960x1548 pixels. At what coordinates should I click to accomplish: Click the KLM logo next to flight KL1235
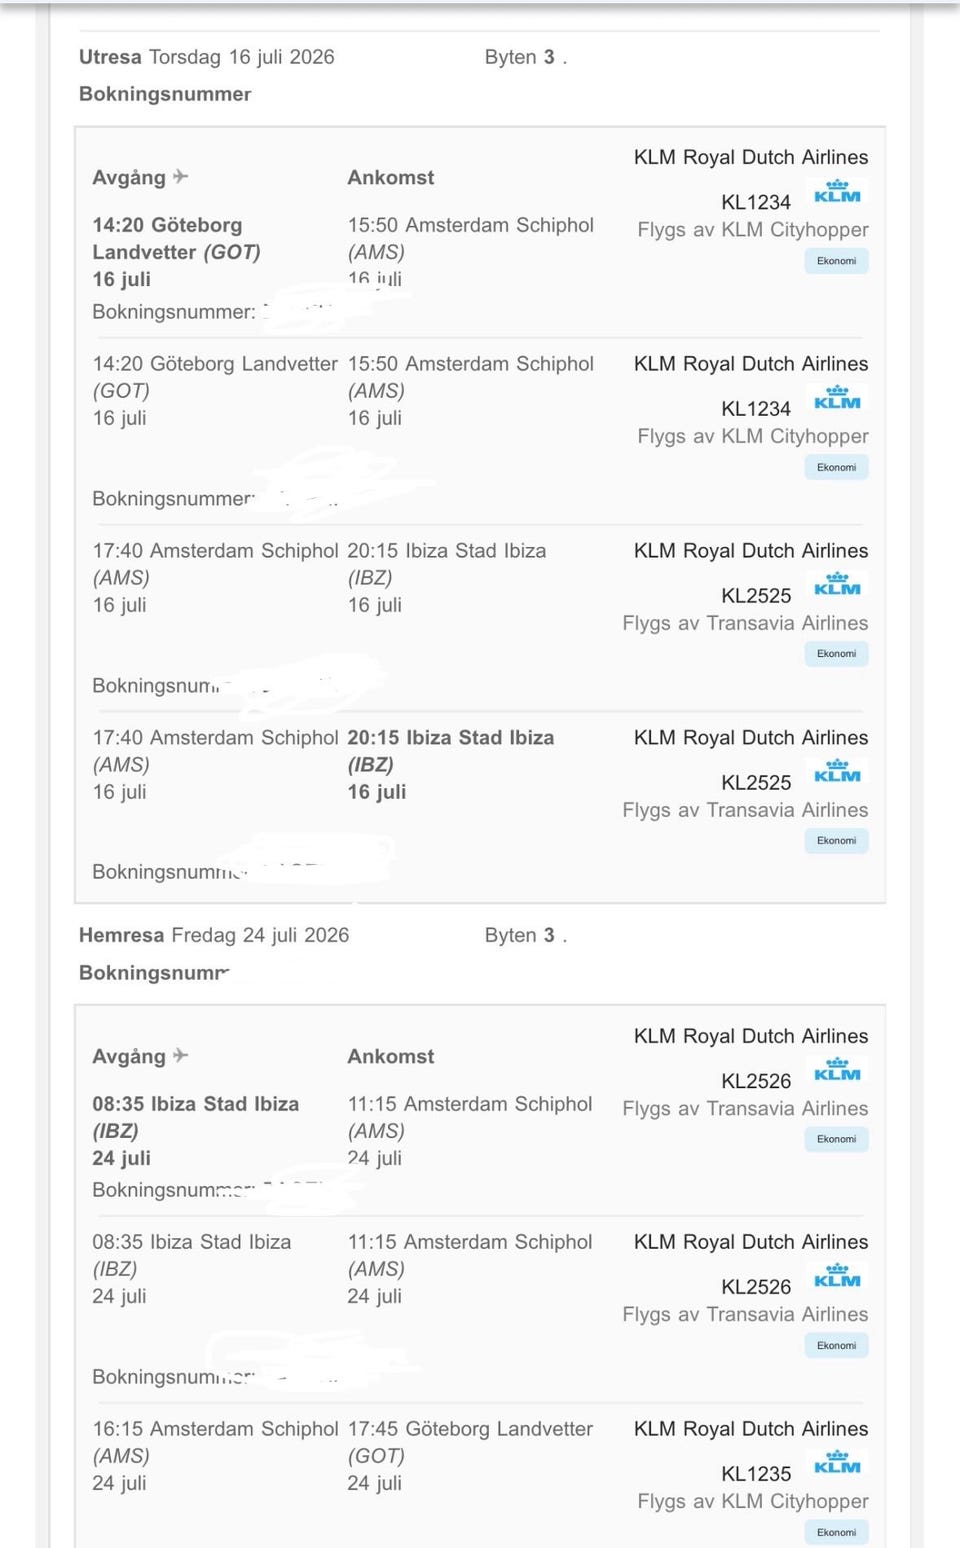pos(837,1463)
